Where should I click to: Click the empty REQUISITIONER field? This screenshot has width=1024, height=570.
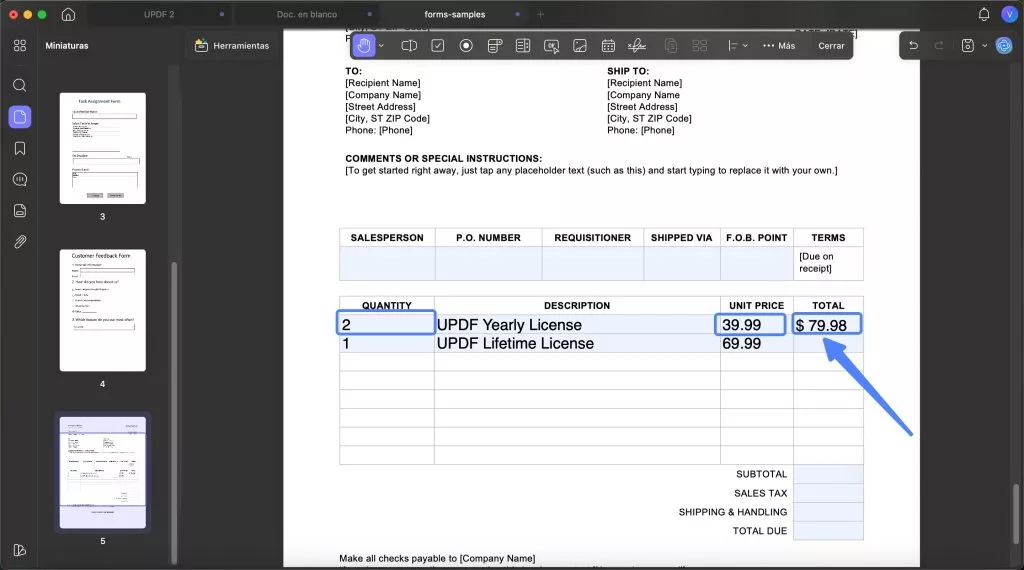(592, 263)
